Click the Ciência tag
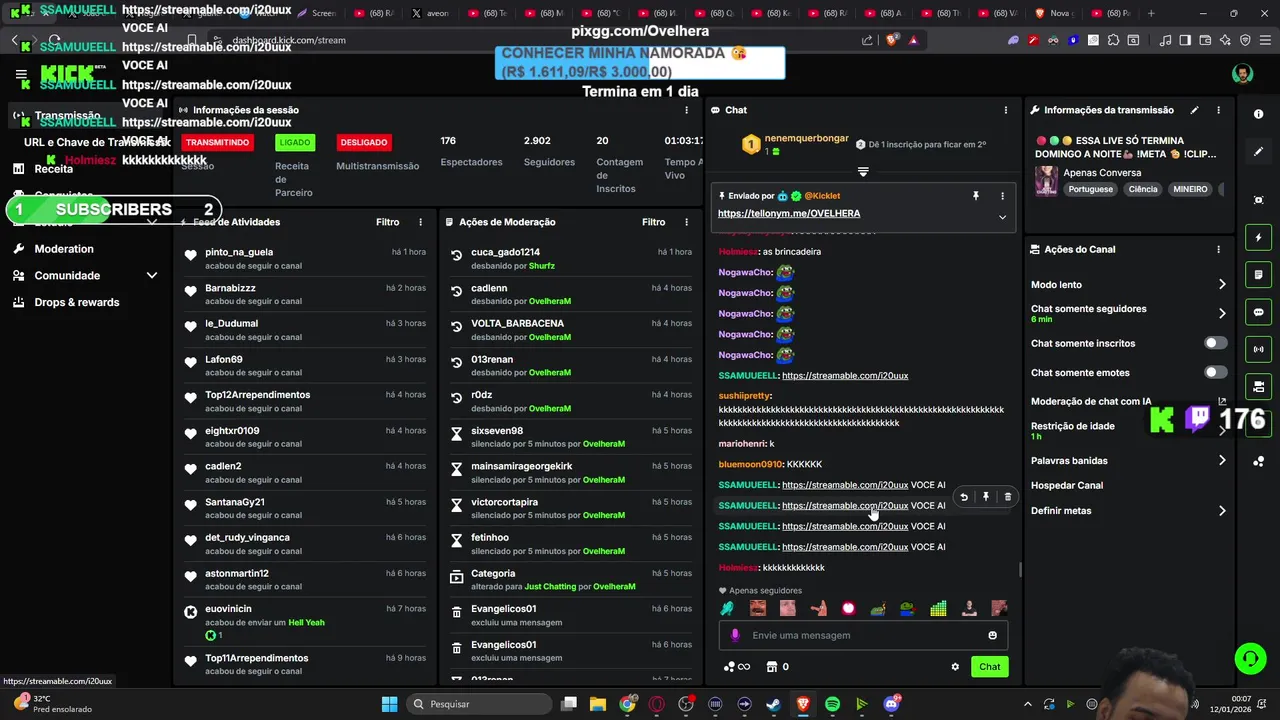 coord(1143,189)
